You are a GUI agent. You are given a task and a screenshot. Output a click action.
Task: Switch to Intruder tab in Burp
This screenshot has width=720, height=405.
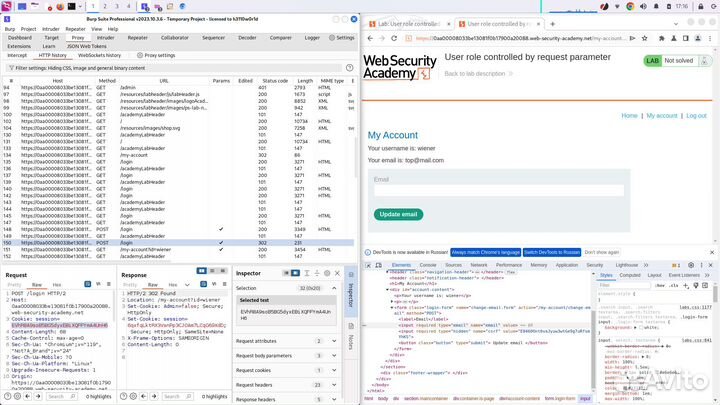[105, 38]
